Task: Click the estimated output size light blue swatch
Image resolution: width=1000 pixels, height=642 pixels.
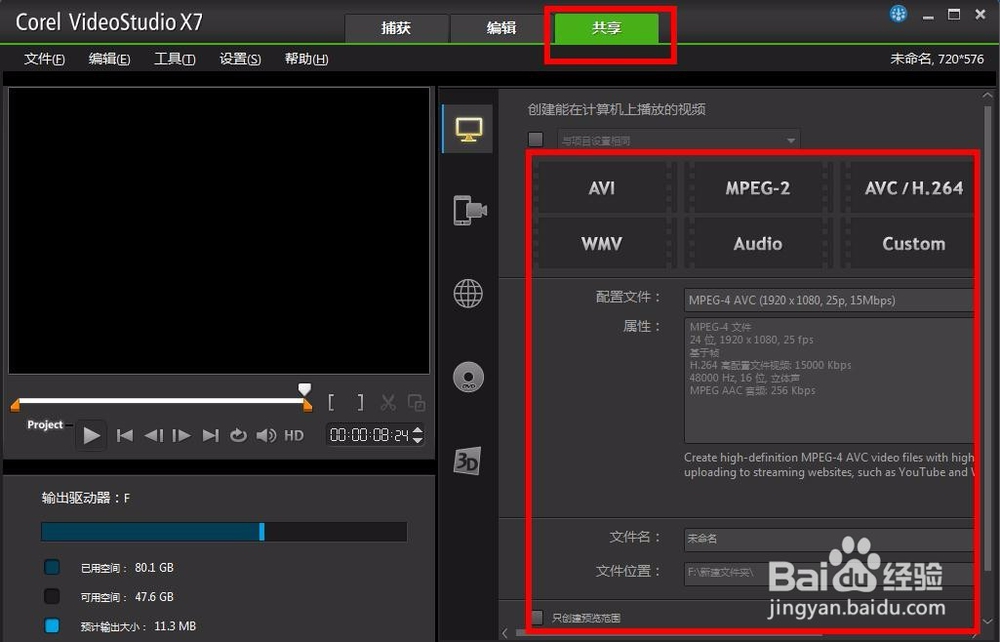Action: point(52,625)
